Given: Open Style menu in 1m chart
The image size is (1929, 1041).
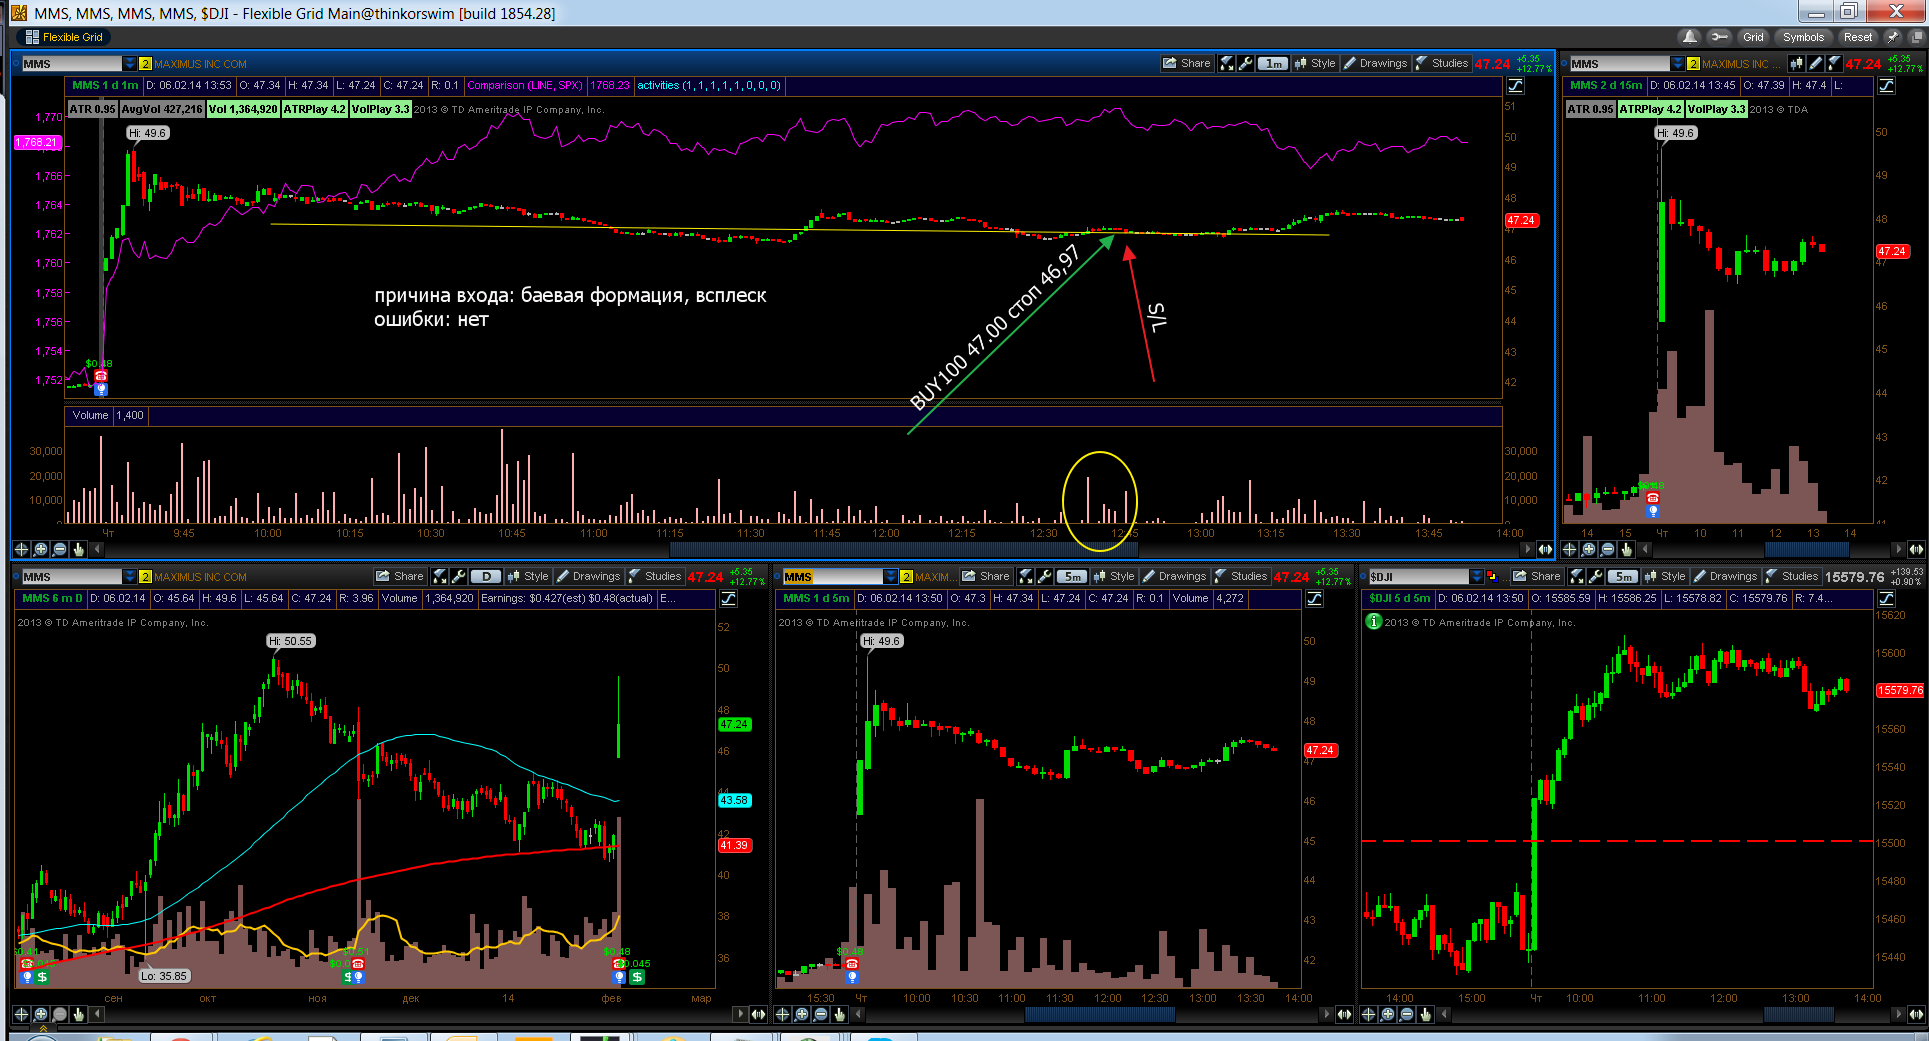Looking at the screenshot, I should (1315, 63).
